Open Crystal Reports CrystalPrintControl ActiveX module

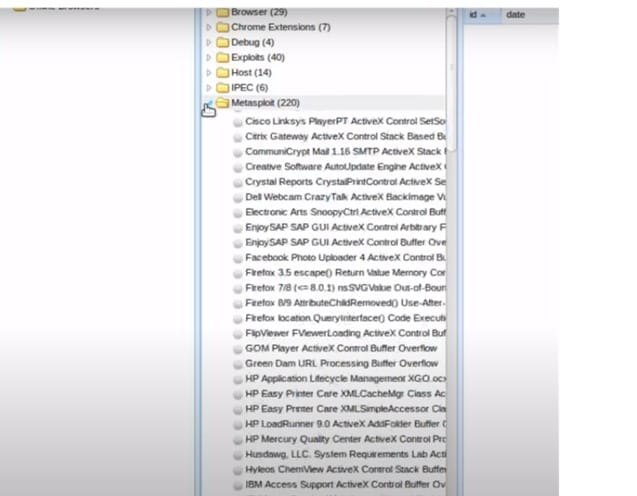tap(345, 182)
